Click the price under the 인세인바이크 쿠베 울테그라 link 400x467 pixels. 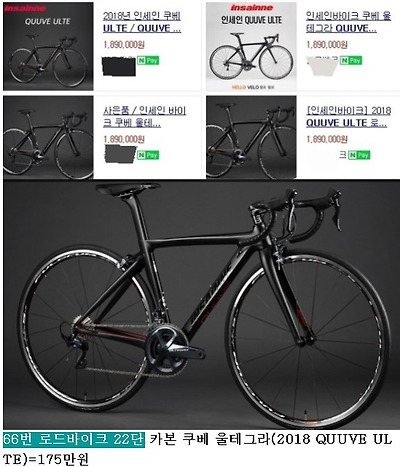coord(327,45)
